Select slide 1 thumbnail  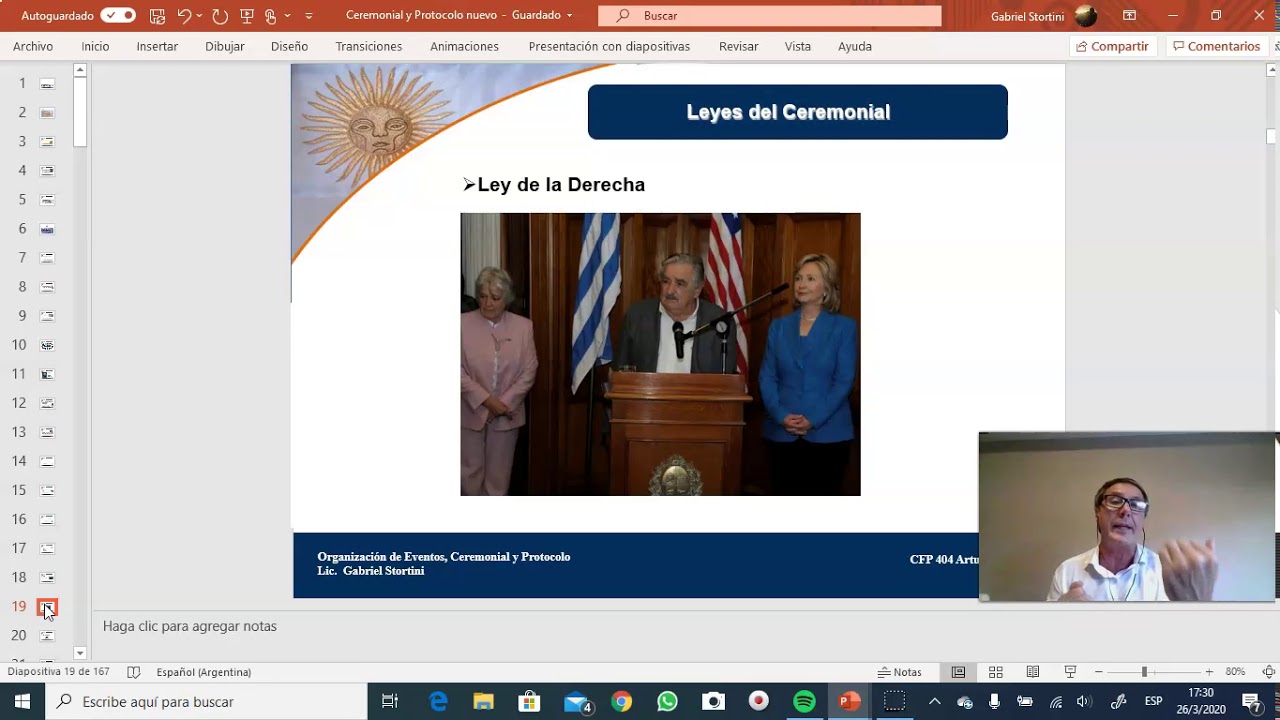(x=46, y=84)
